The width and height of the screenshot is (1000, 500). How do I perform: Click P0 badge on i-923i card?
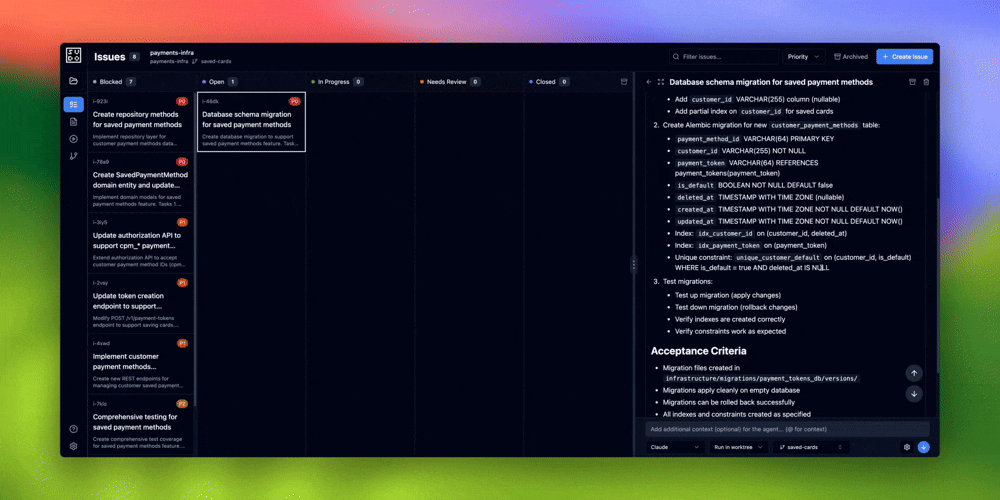182,101
